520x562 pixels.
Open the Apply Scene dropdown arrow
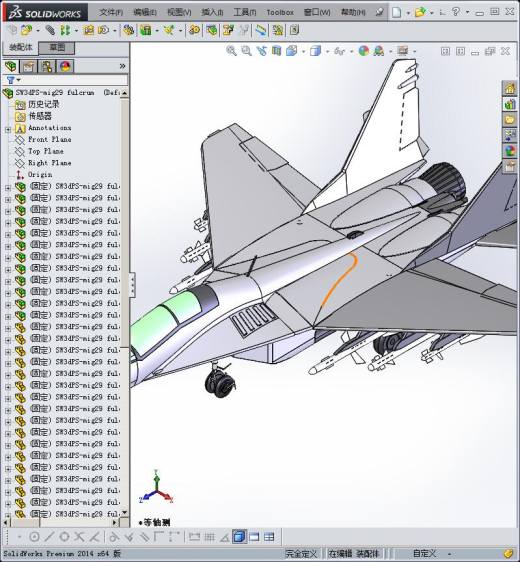pyautogui.click(x=391, y=52)
